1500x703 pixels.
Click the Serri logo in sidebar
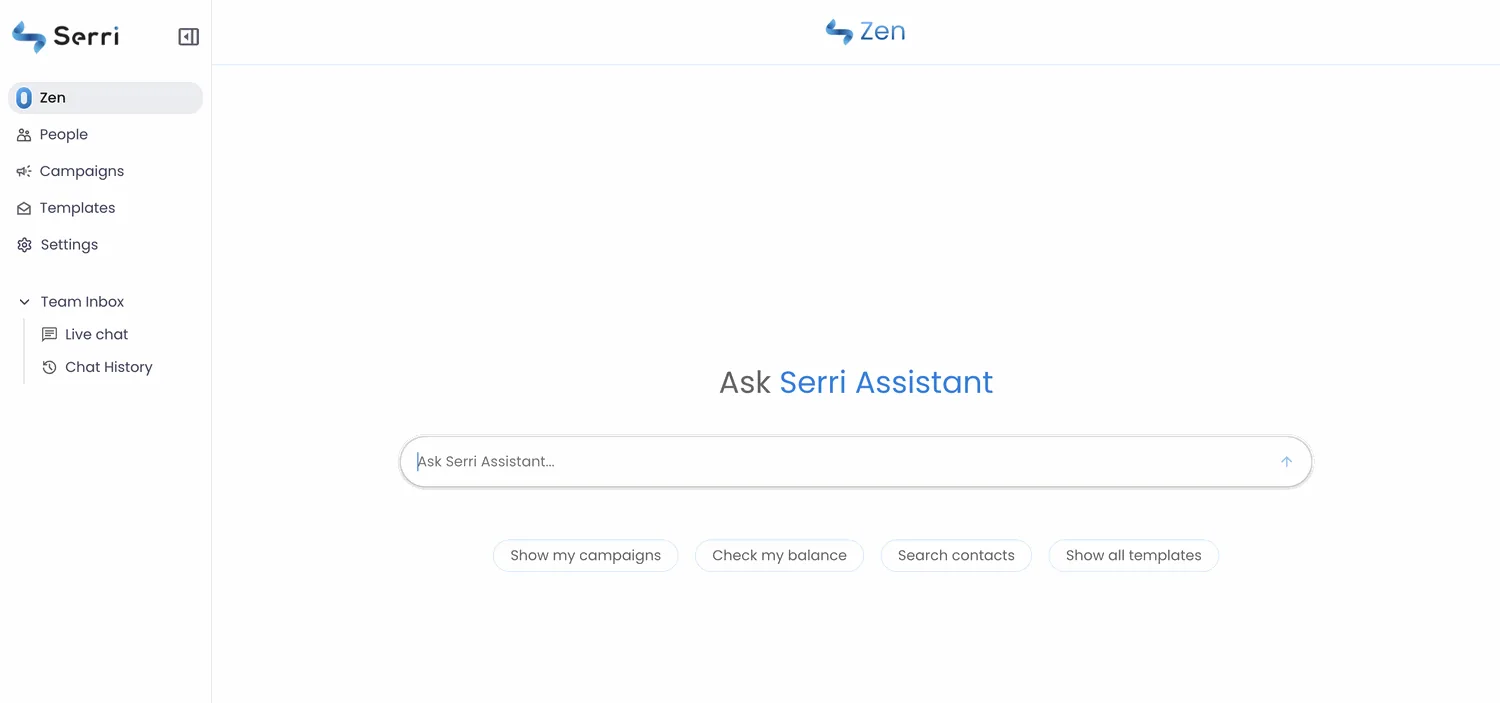[65, 37]
